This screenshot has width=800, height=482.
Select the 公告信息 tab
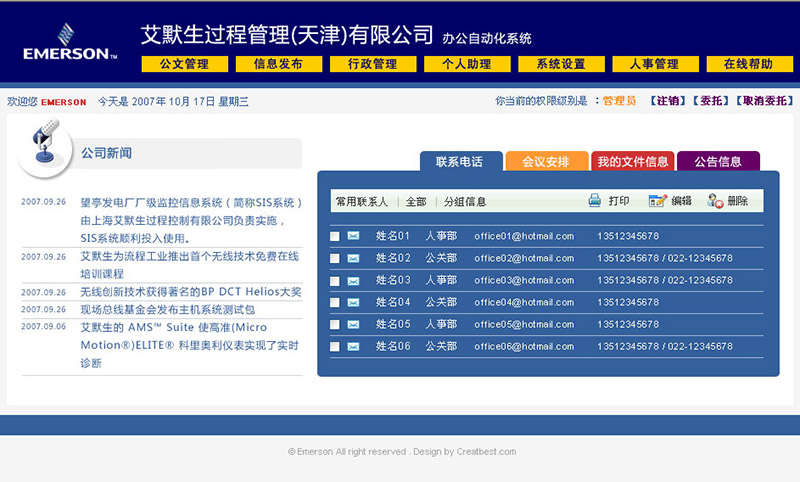click(718, 161)
